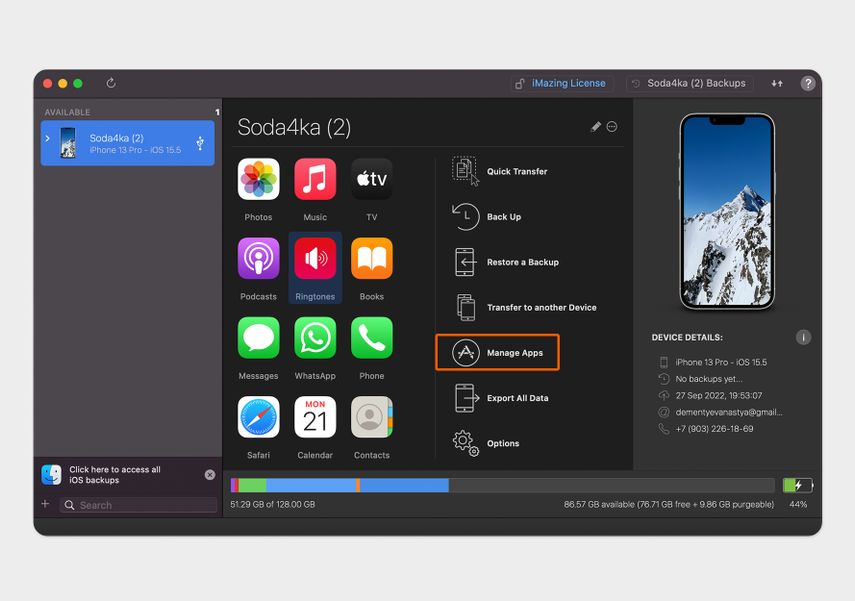855x601 pixels.
Task: Expand the Soda4ka (2) device chevron
Action: [x=47, y=139]
